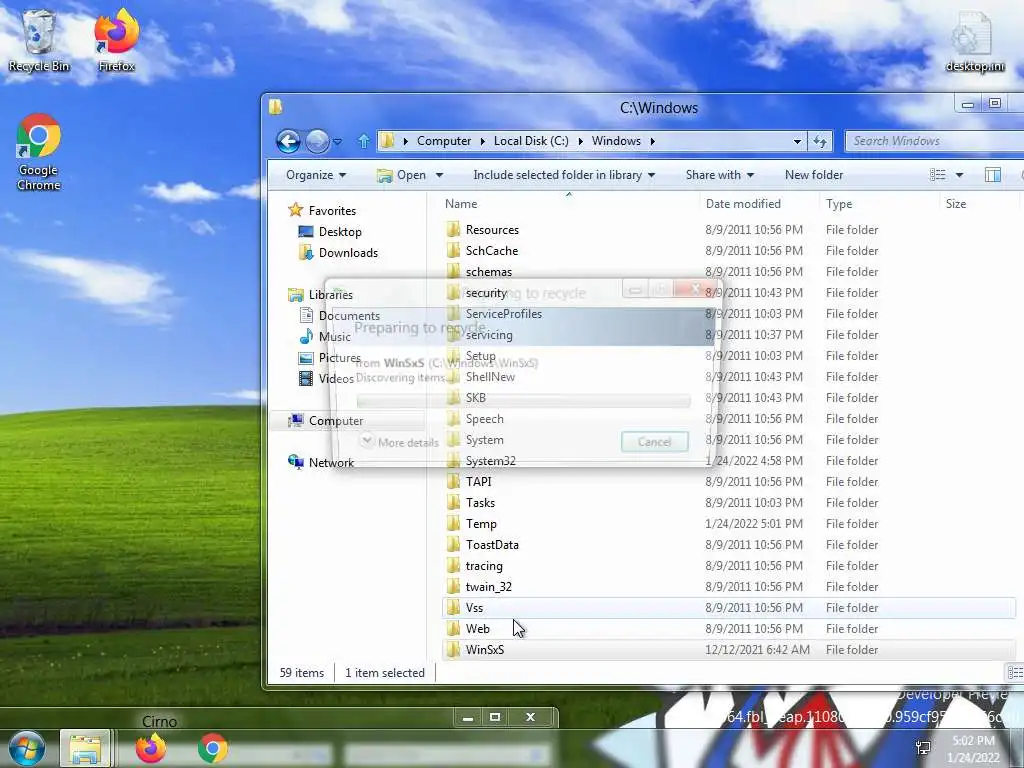Expand More details in recycle dialog

[400, 442]
